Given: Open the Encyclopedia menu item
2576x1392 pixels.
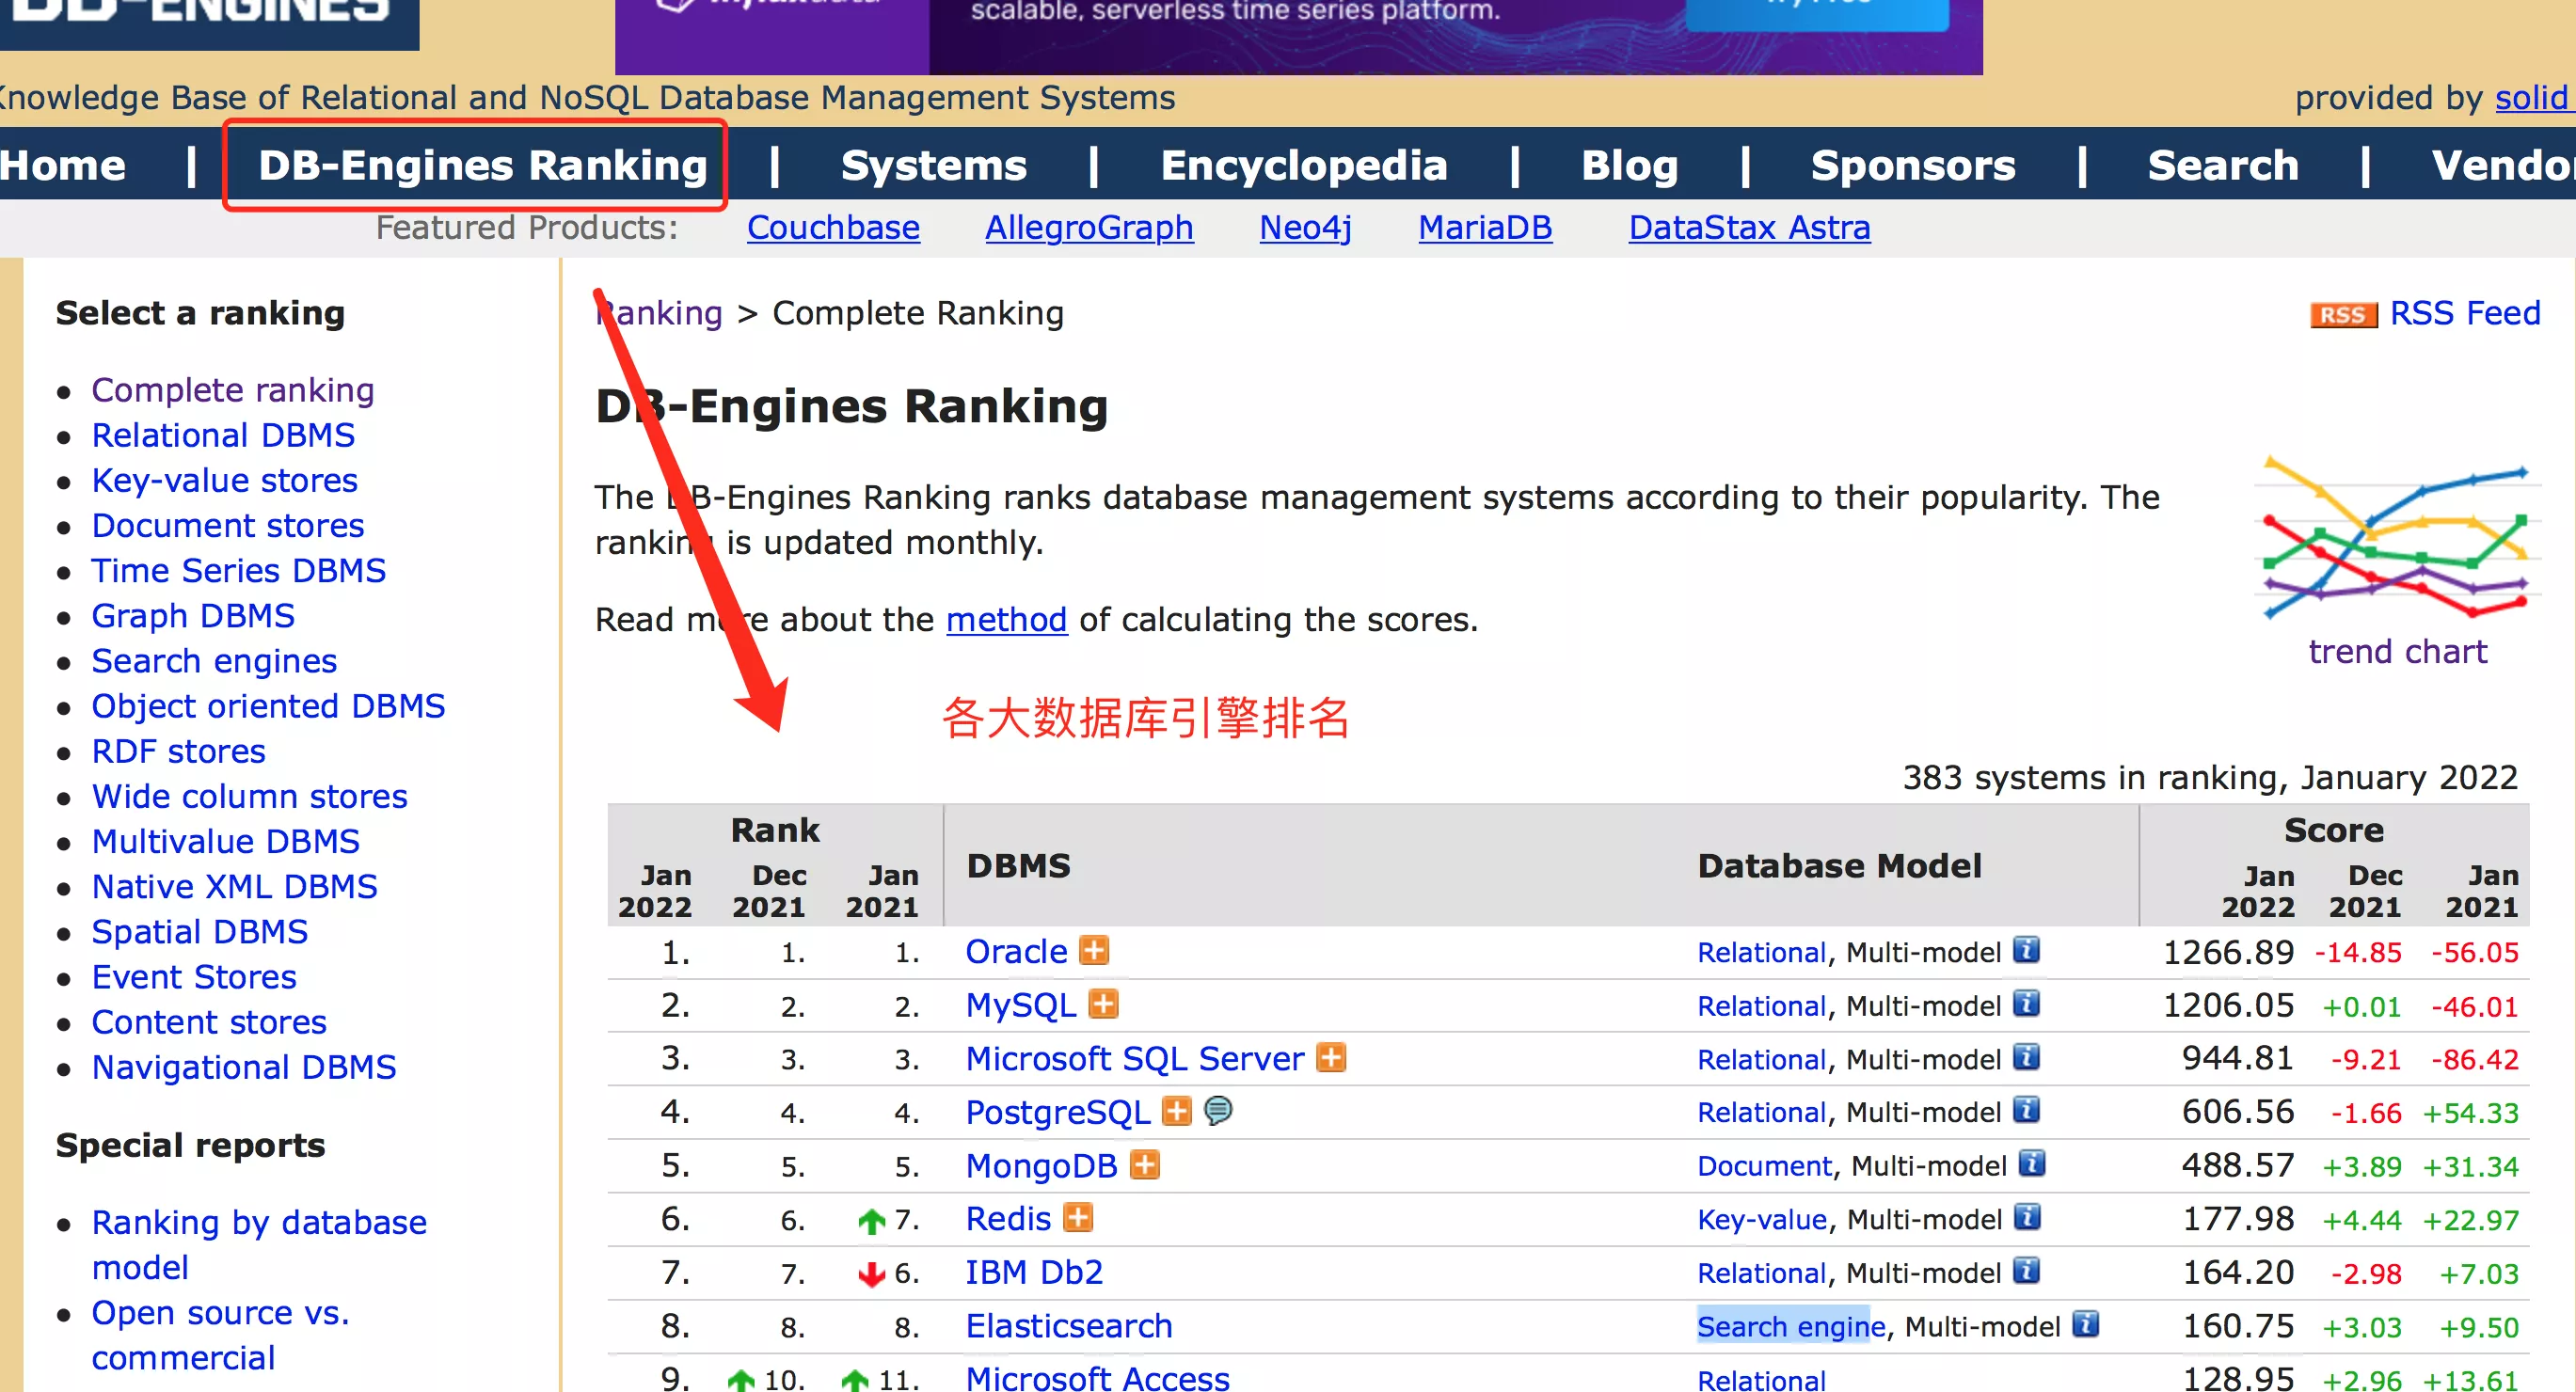Looking at the screenshot, I should click(1304, 165).
